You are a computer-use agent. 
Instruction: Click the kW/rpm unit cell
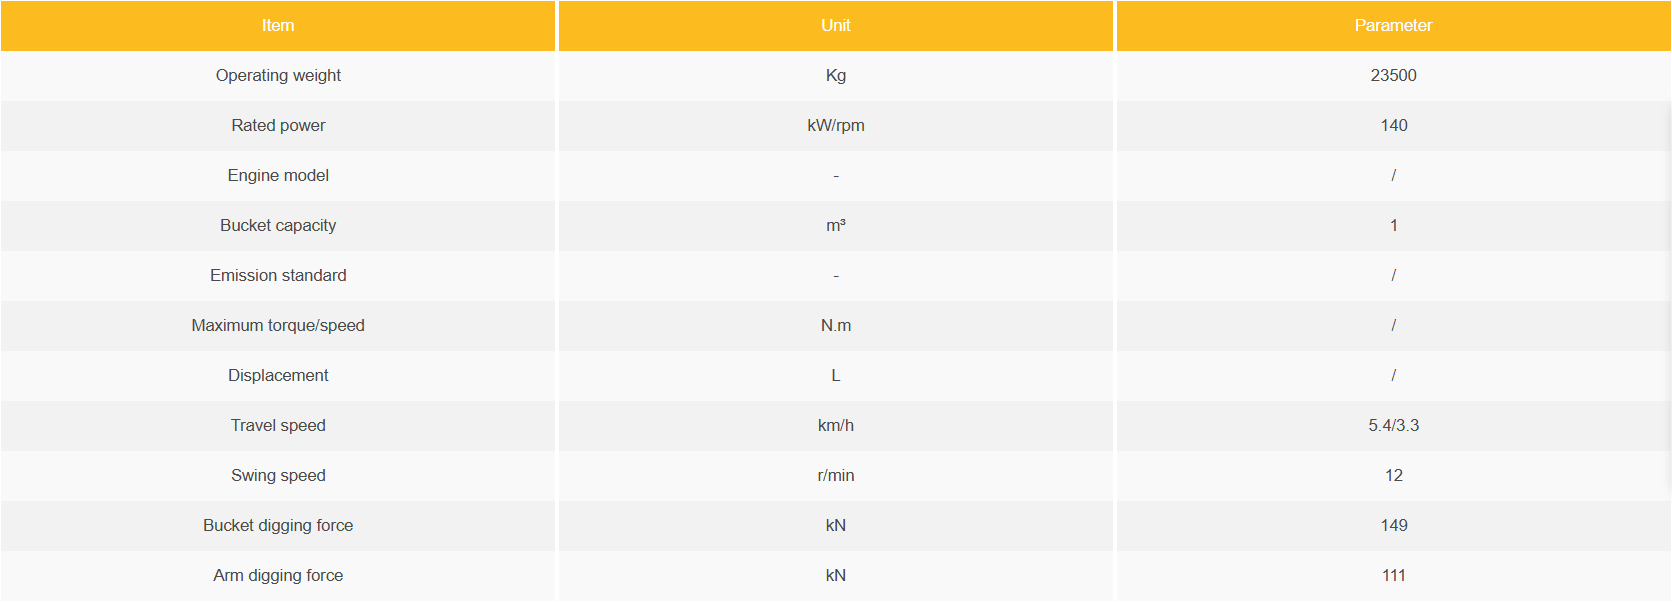[x=835, y=126]
